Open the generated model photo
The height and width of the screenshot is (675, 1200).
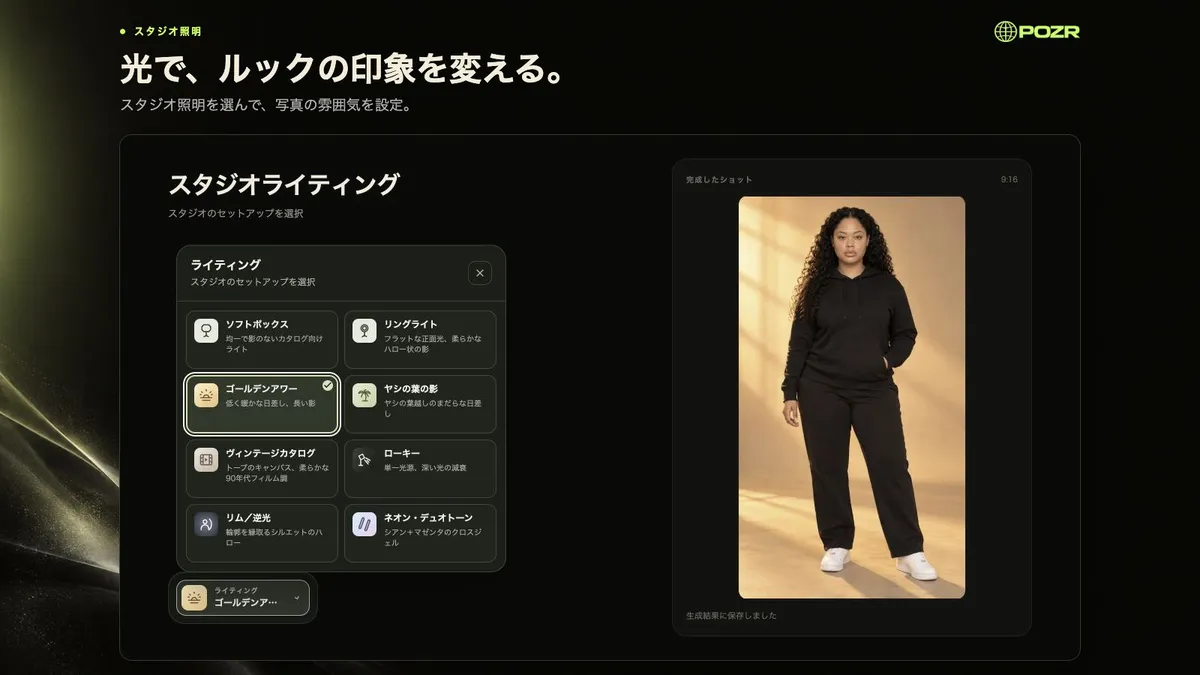852,397
